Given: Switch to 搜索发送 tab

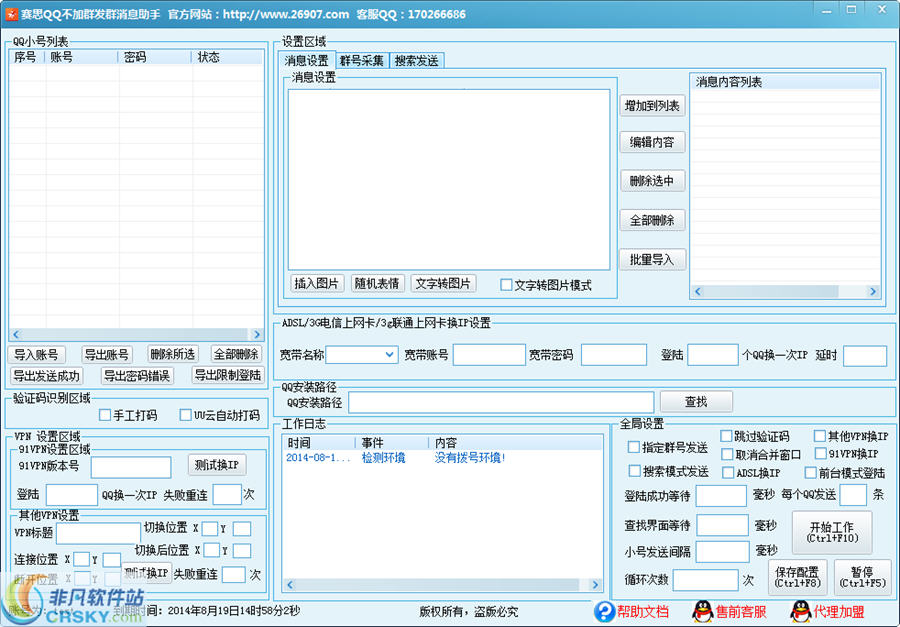Looking at the screenshot, I should [416, 60].
